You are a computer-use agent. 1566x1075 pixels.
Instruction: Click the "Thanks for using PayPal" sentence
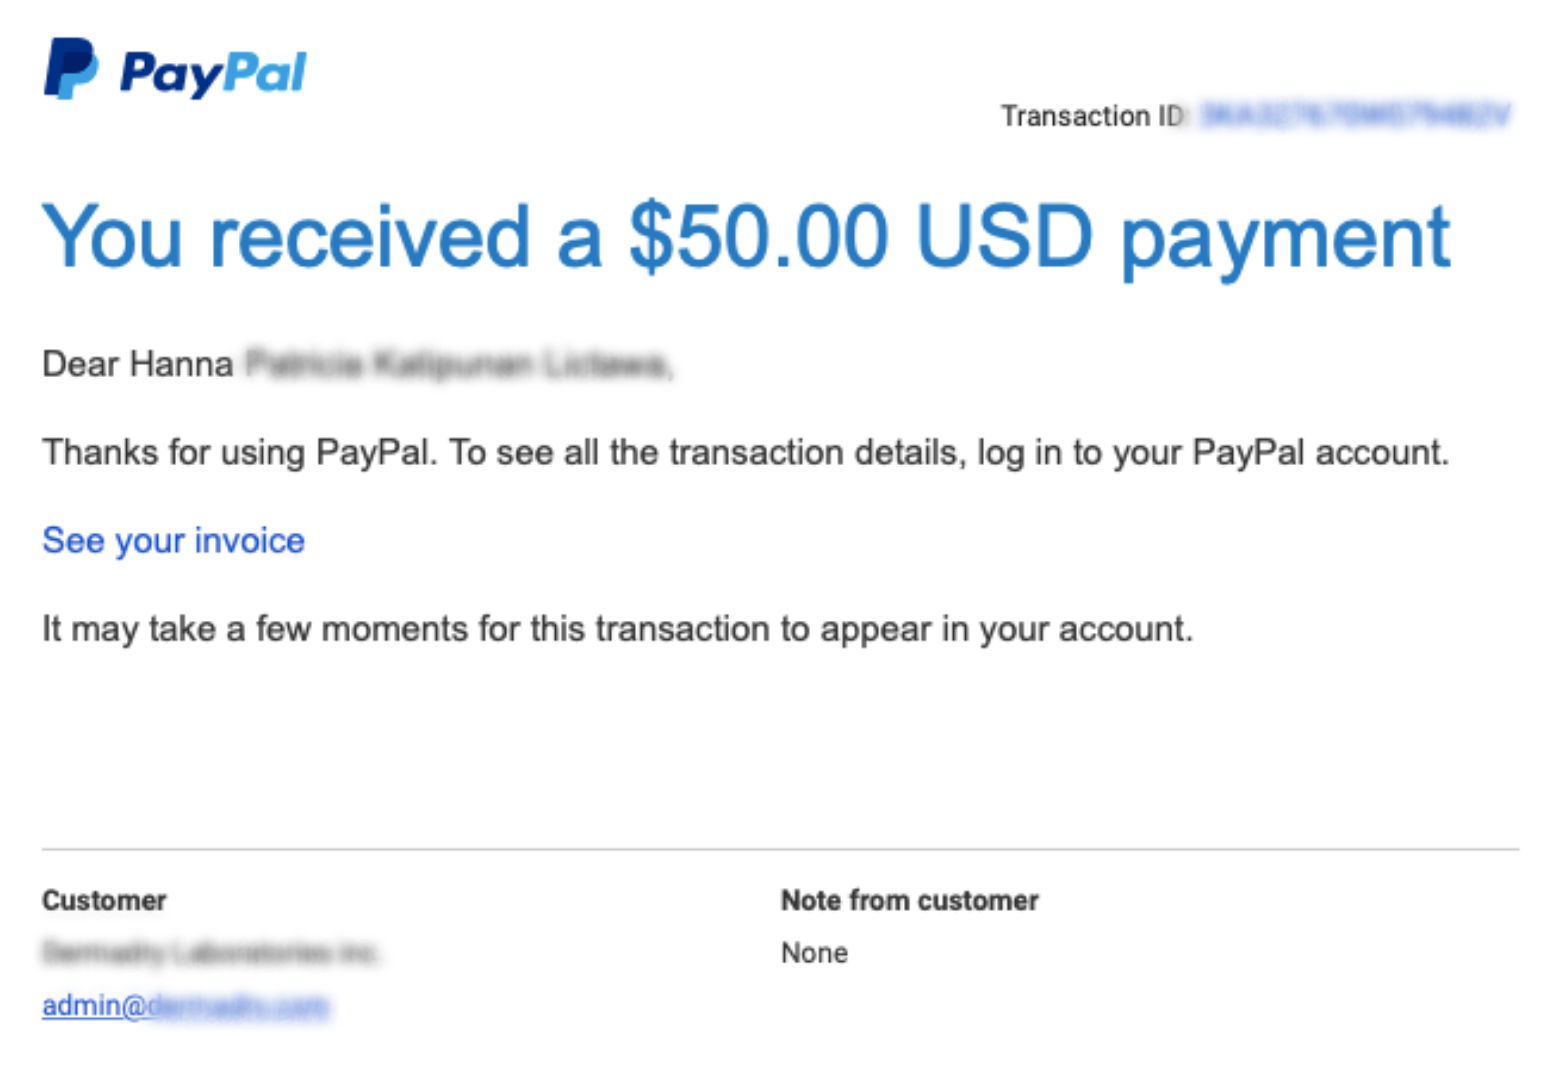(238, 452)
